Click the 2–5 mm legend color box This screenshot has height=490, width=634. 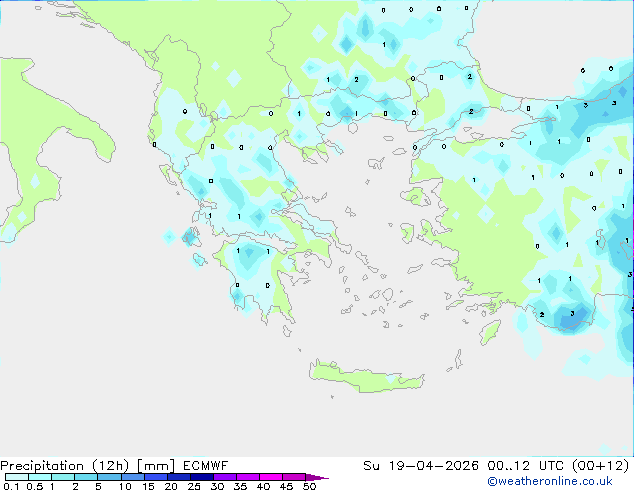point(86,477)
